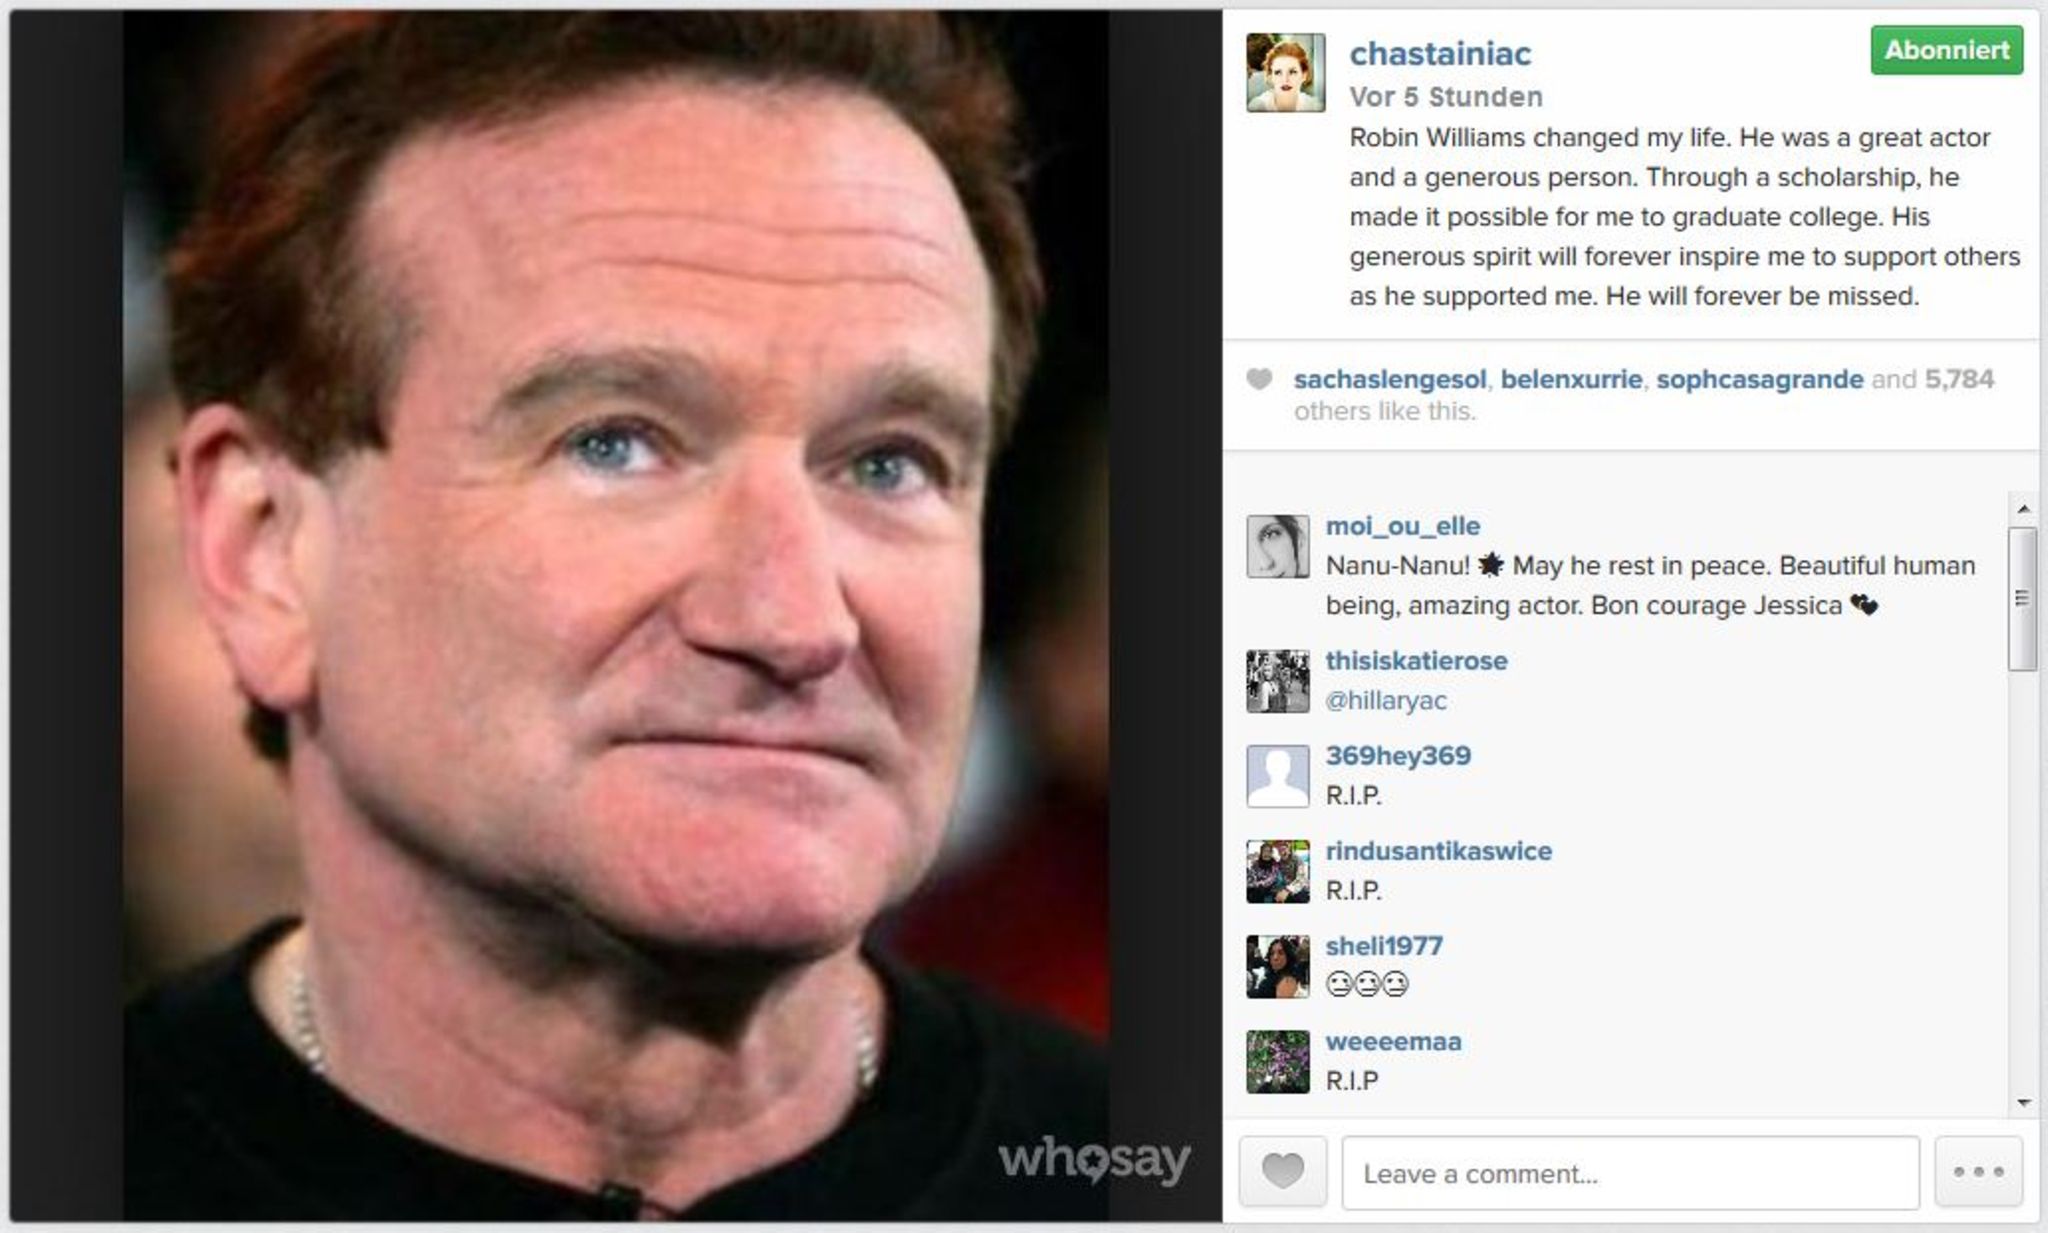Viewport: 2048px width, 1233px height.
Task: Click the main portrait photo
Action: tap(615, 616)
